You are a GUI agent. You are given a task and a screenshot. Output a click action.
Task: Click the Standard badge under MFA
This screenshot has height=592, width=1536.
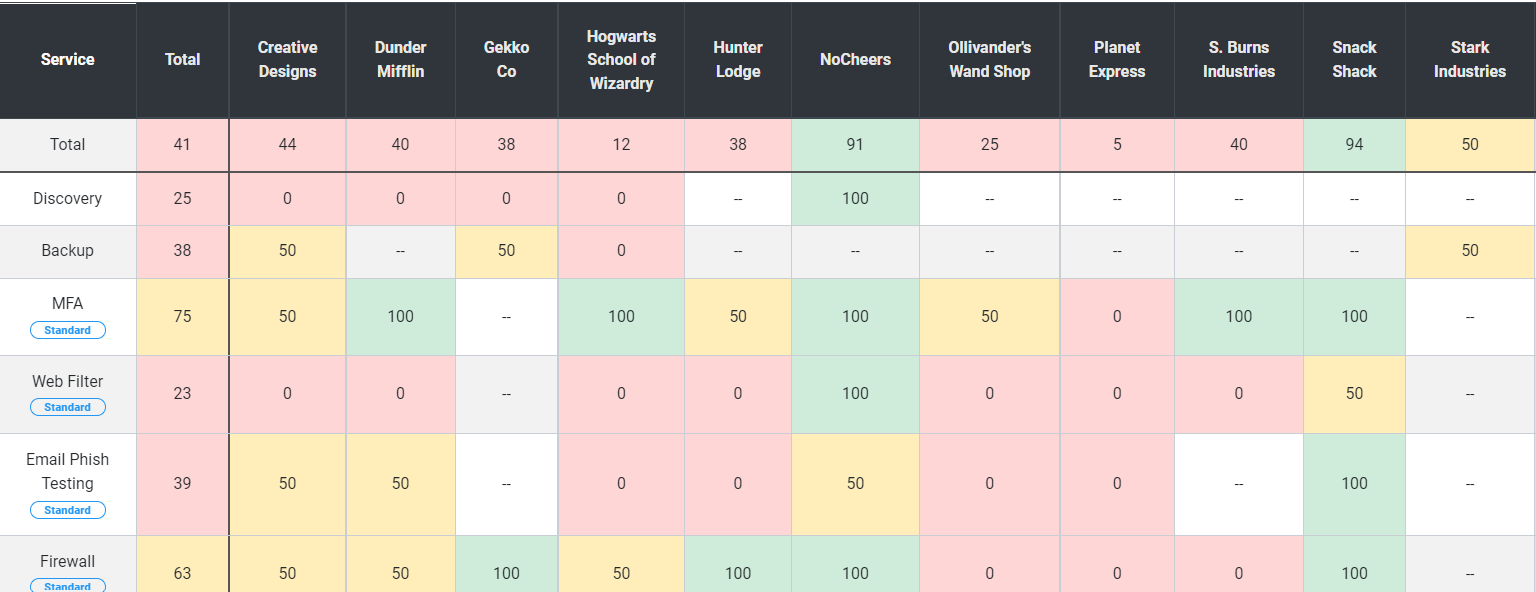67,330
